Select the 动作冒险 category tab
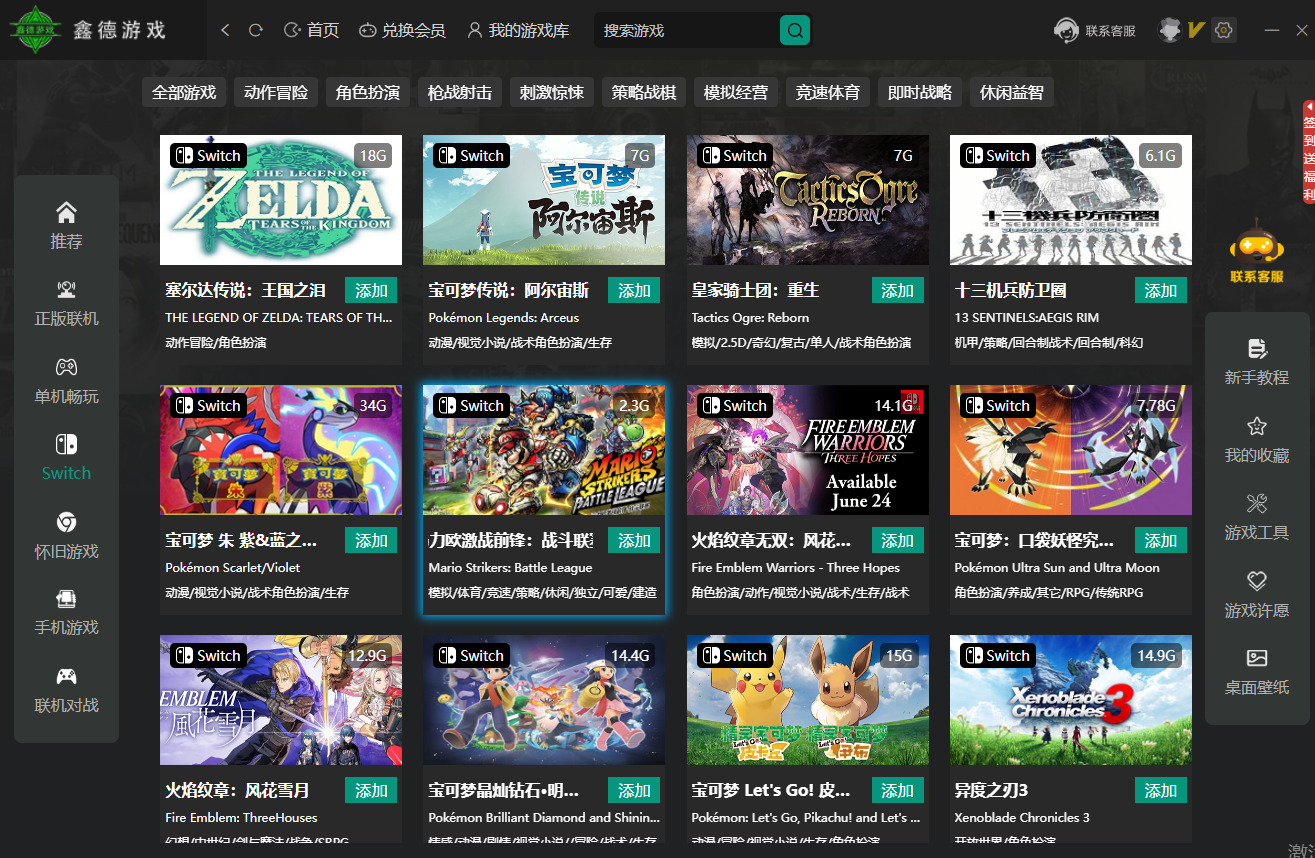The height and width of the screenshot is (858, 1315). (x=276, y=92)
